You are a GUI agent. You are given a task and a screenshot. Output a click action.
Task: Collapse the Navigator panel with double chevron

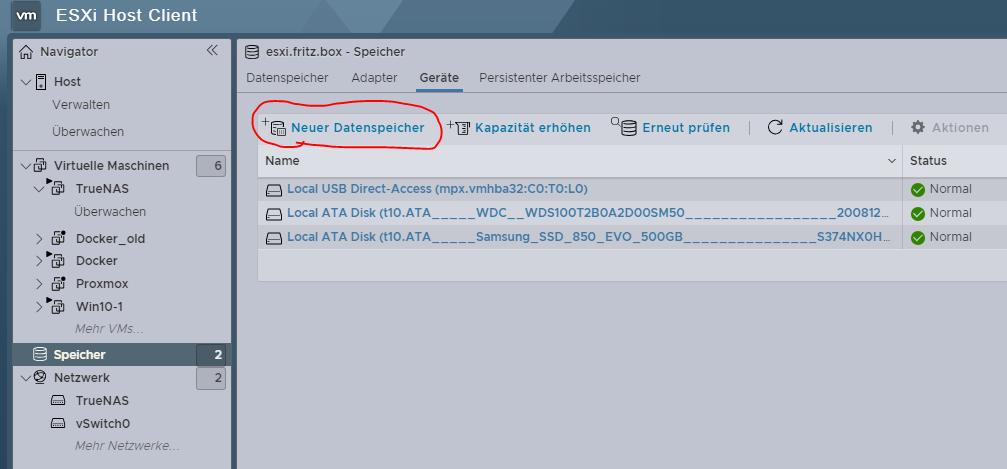coord(212,51)
